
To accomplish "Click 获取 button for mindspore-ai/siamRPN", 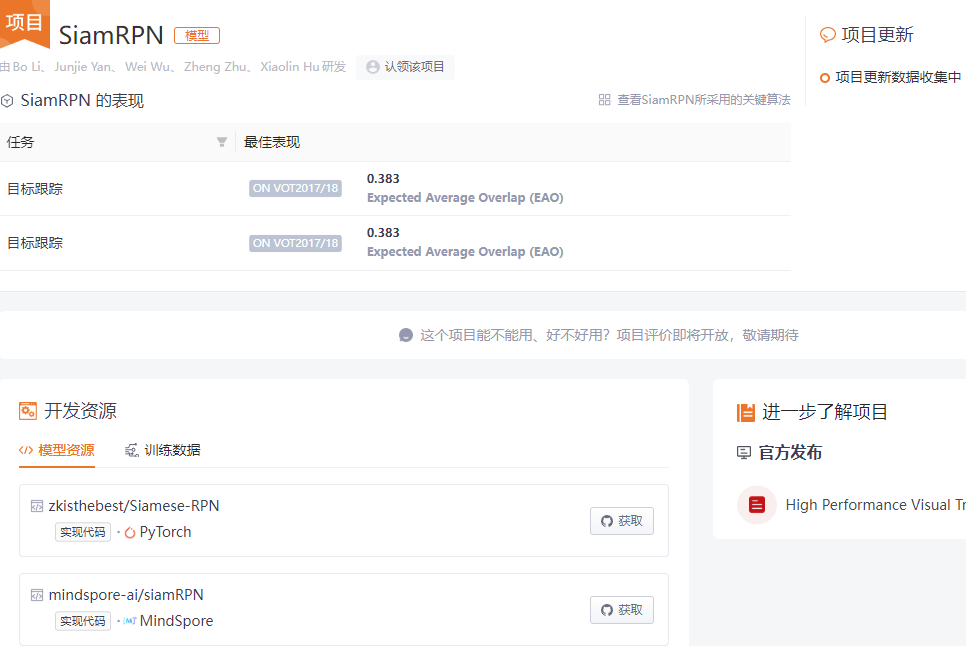I will tap(622, 610).
